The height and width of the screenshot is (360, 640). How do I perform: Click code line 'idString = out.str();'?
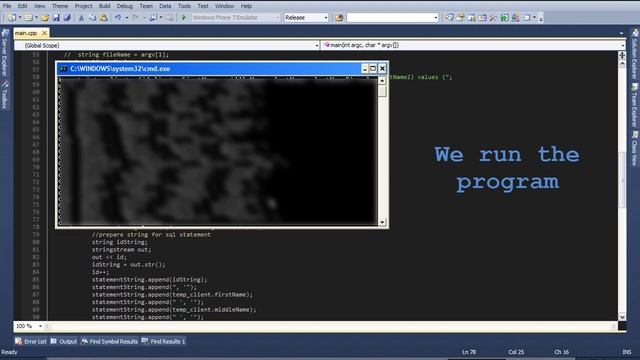point(129,264)
